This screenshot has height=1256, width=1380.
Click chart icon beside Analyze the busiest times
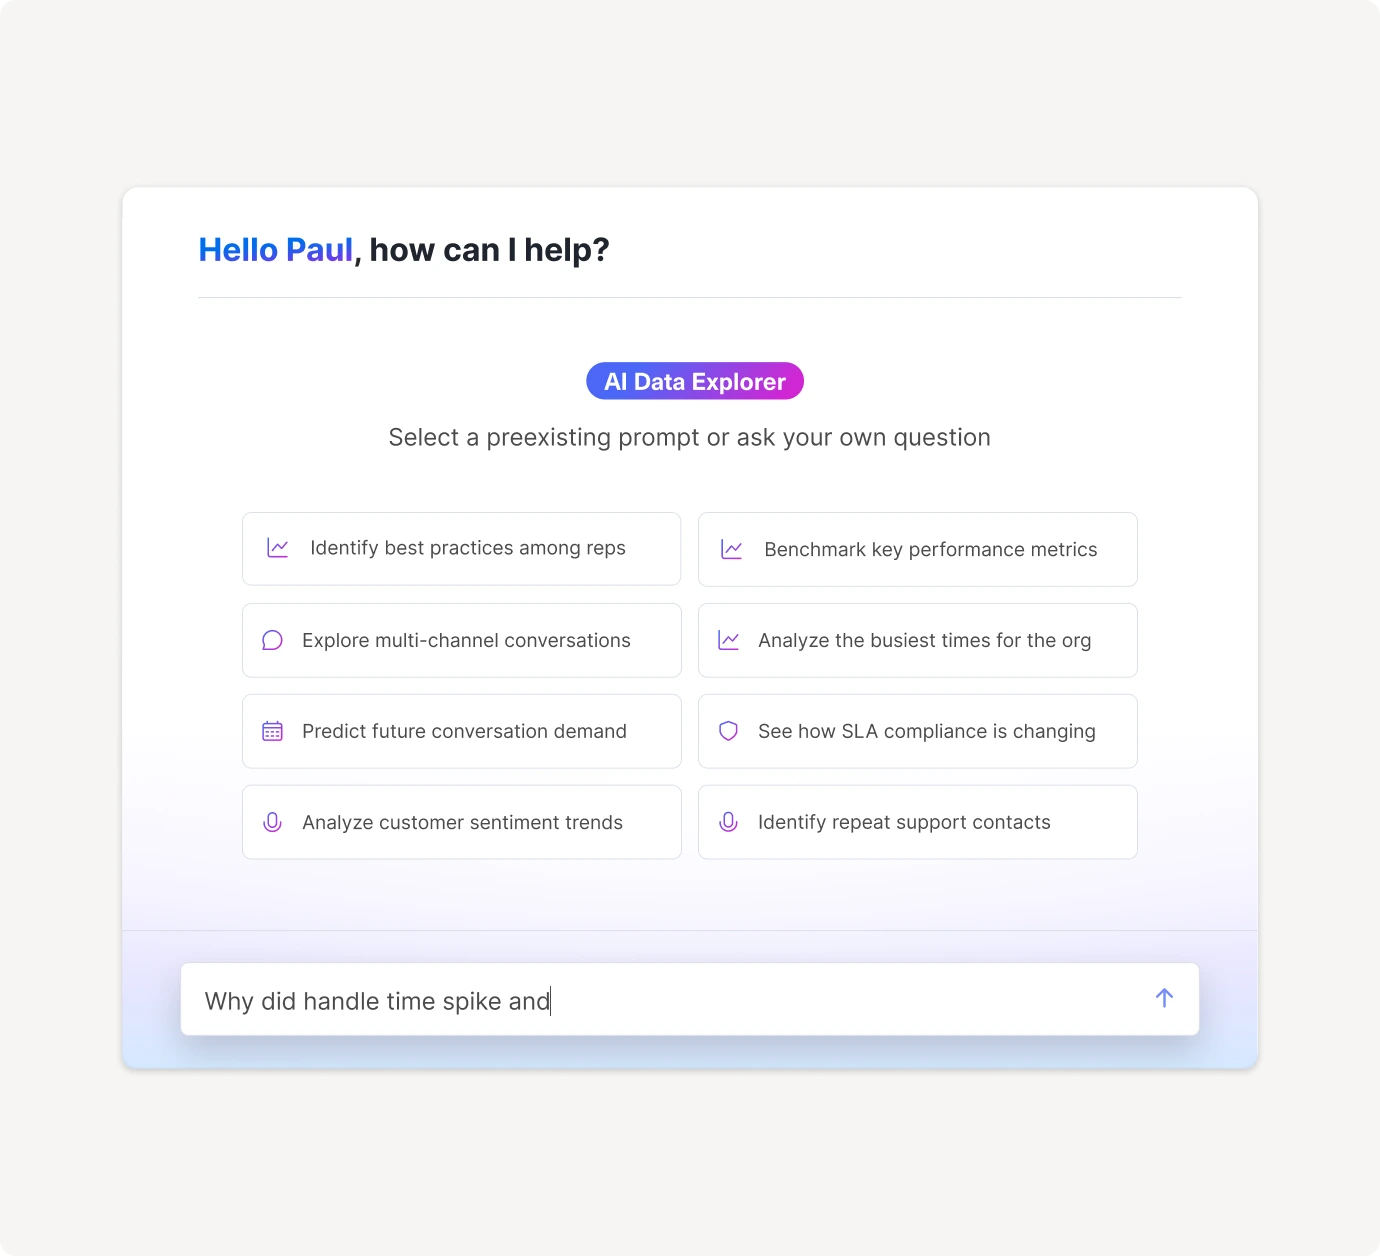(x=729, y=640)
